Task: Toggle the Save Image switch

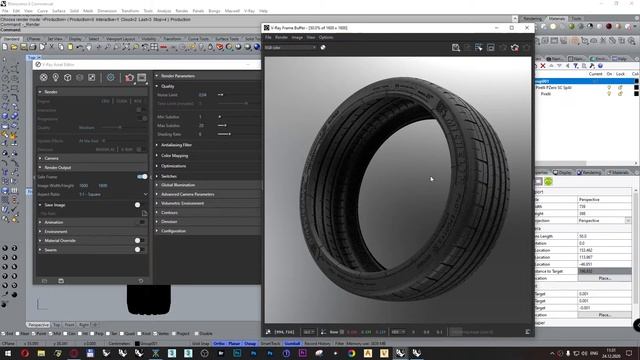Action: click(x=140, y=205)
